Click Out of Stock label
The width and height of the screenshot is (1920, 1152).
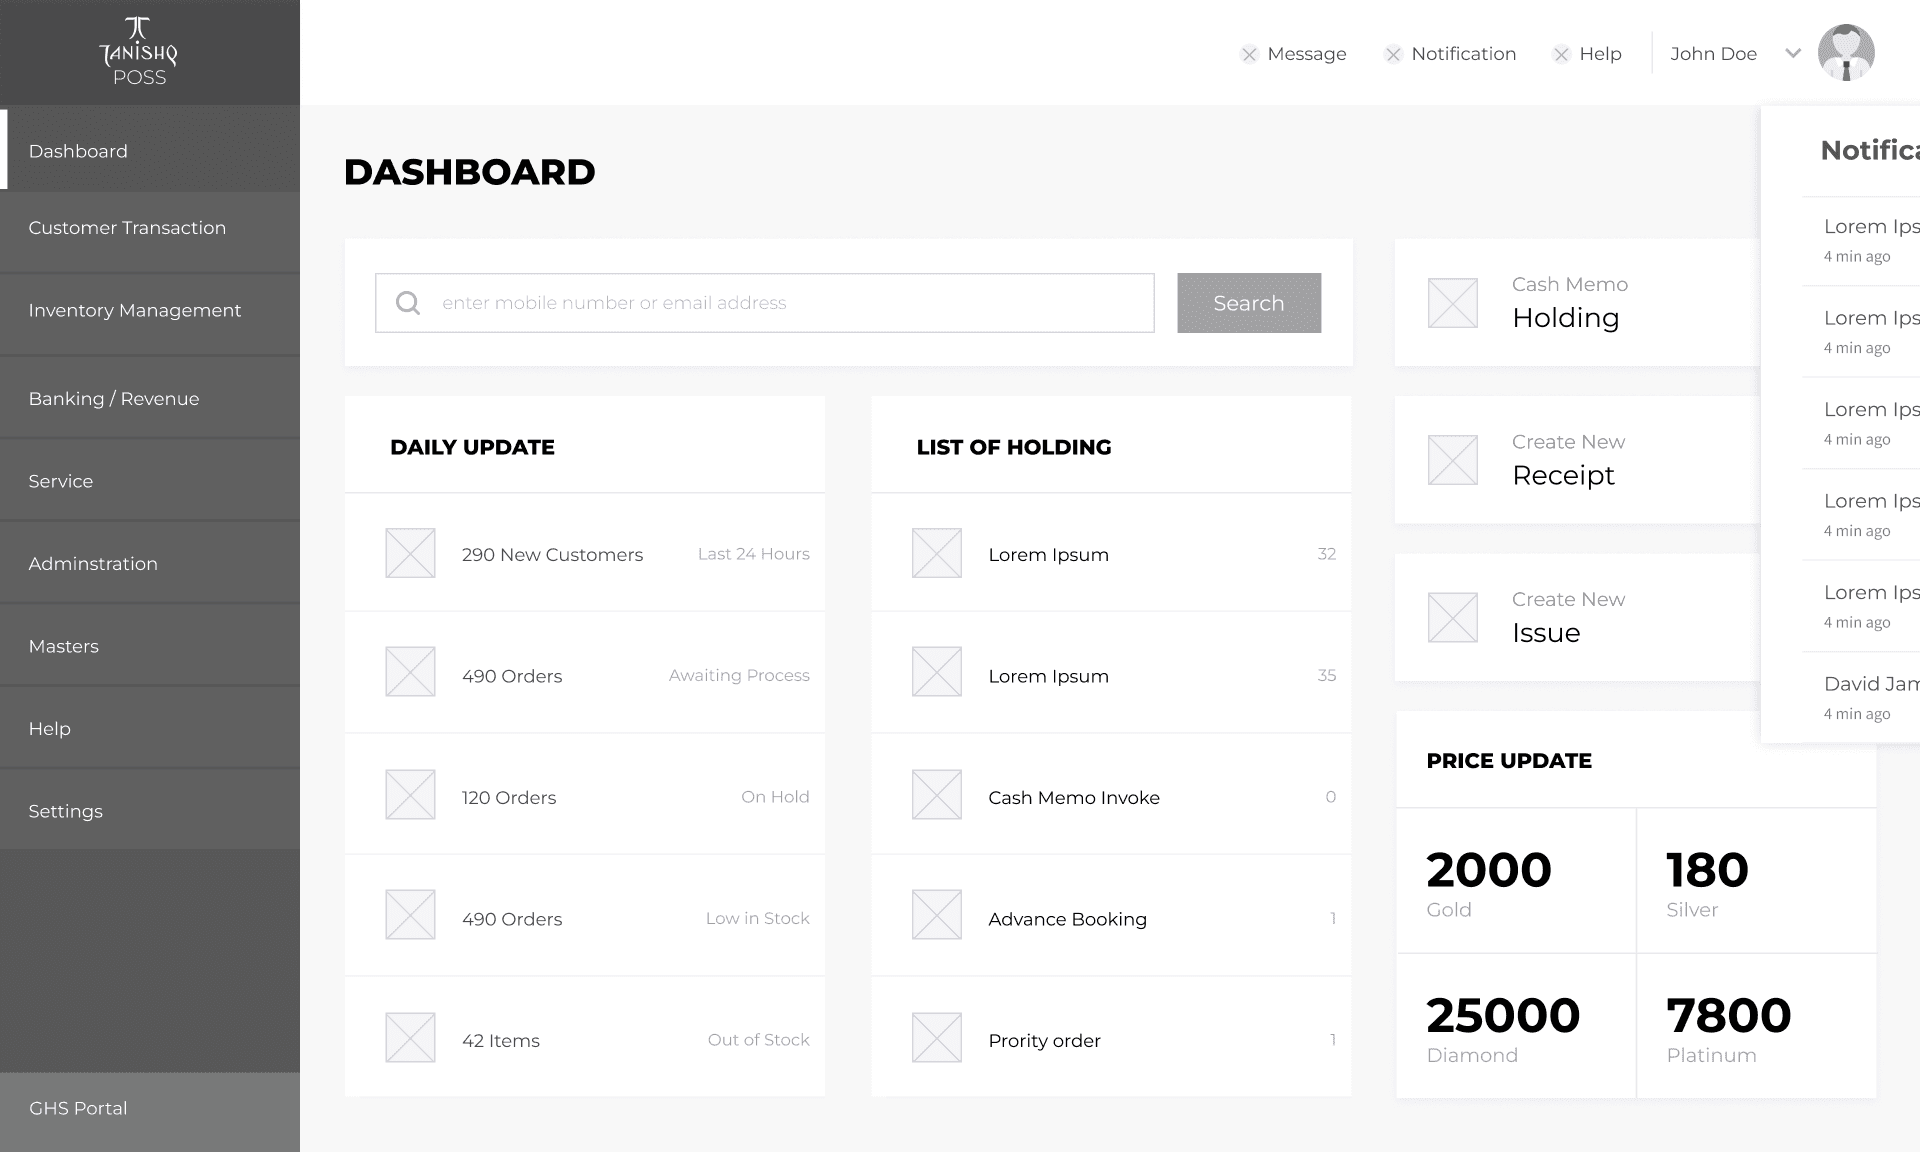pos(759,1040)
